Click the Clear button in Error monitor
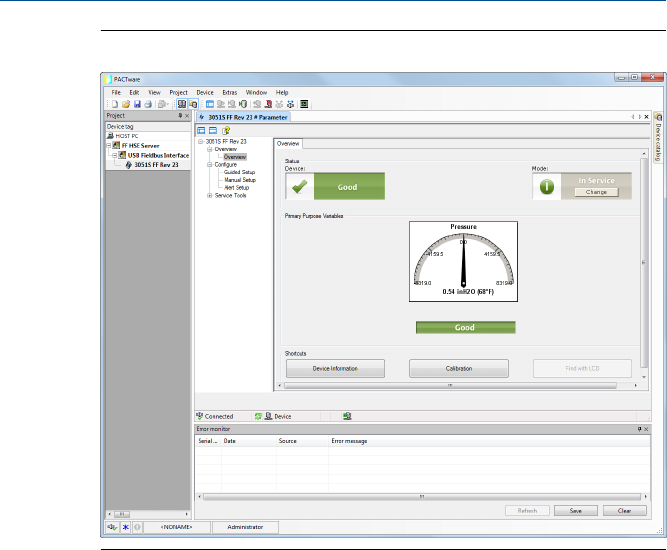Image resolution: width=667 pixels, height=550 pixels. 624,510
